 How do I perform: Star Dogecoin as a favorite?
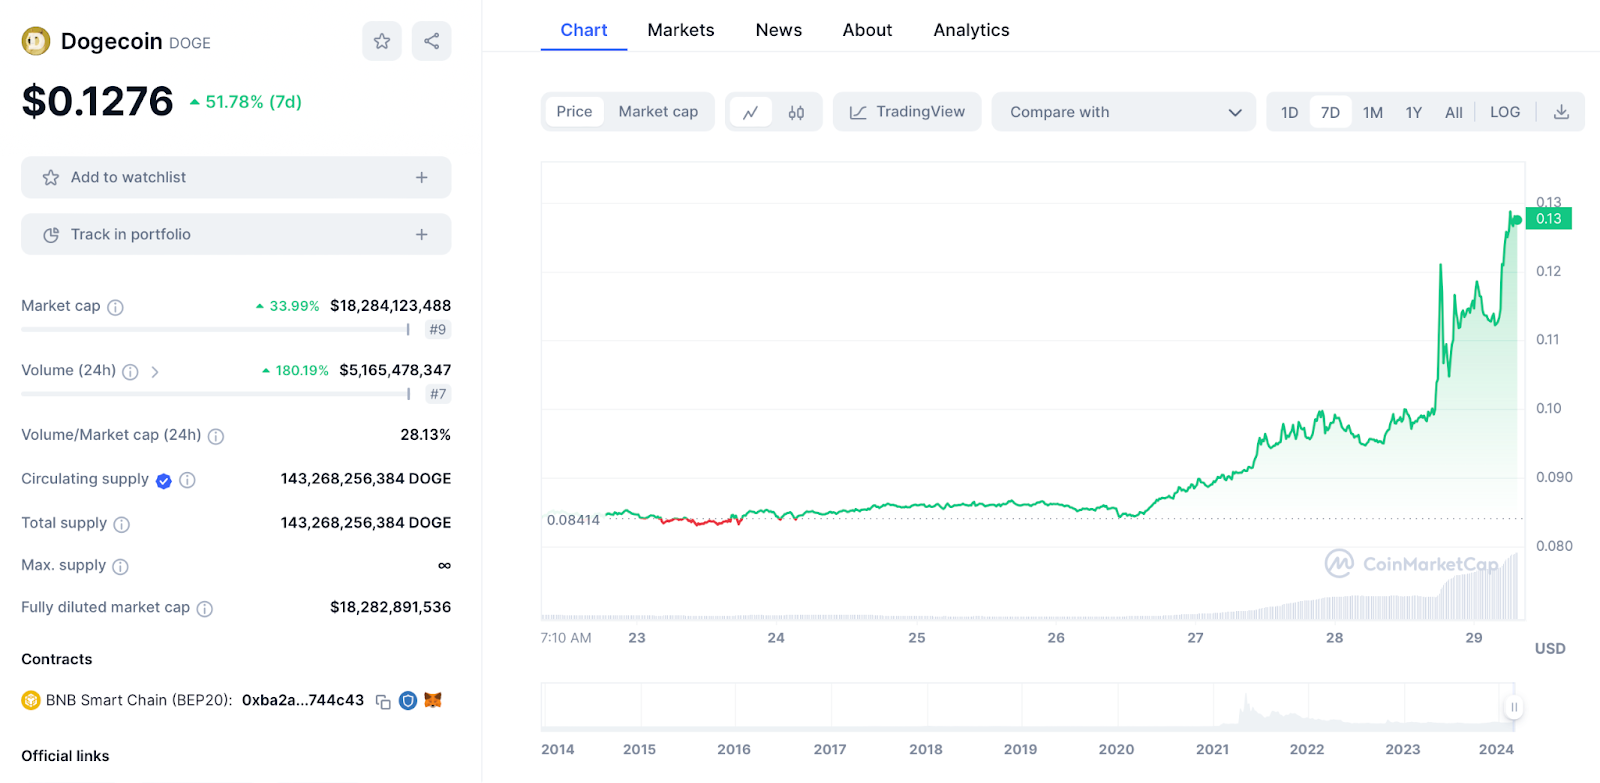point(382,41)
